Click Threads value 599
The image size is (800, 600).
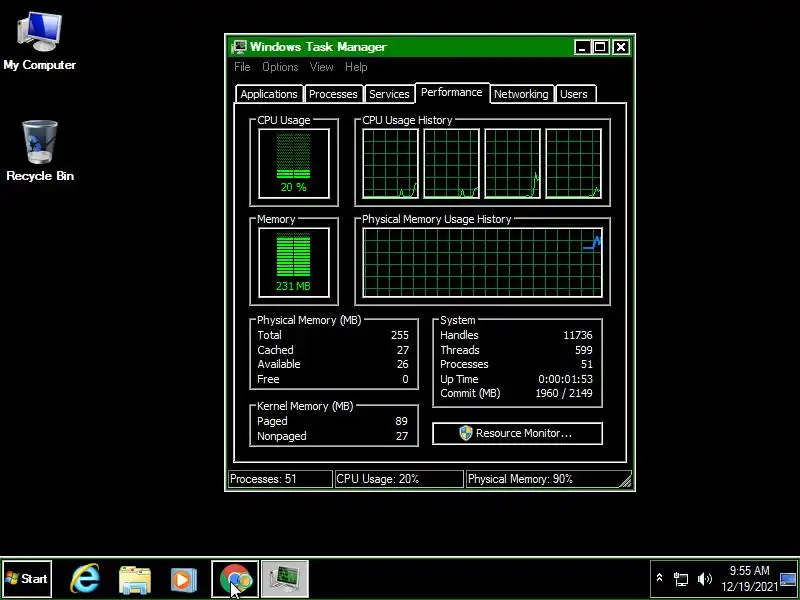click(x=584, y=350)
